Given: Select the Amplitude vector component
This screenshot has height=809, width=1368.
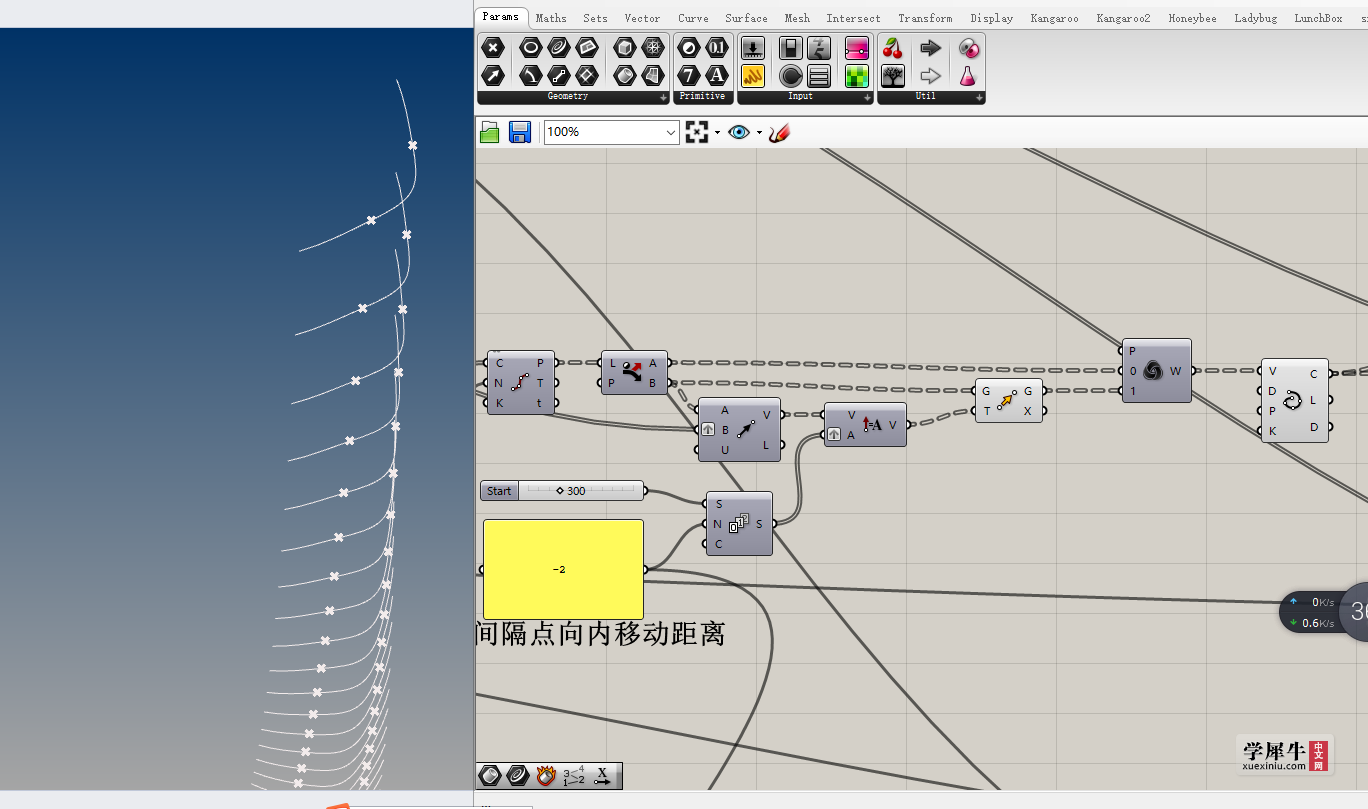Looking at the screenshot, I should point(865,424).
